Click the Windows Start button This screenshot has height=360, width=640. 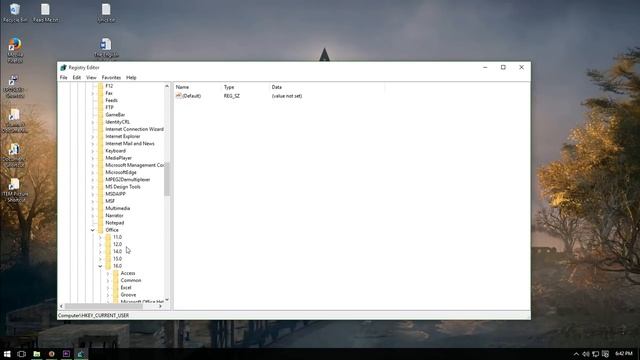(7, 354)
